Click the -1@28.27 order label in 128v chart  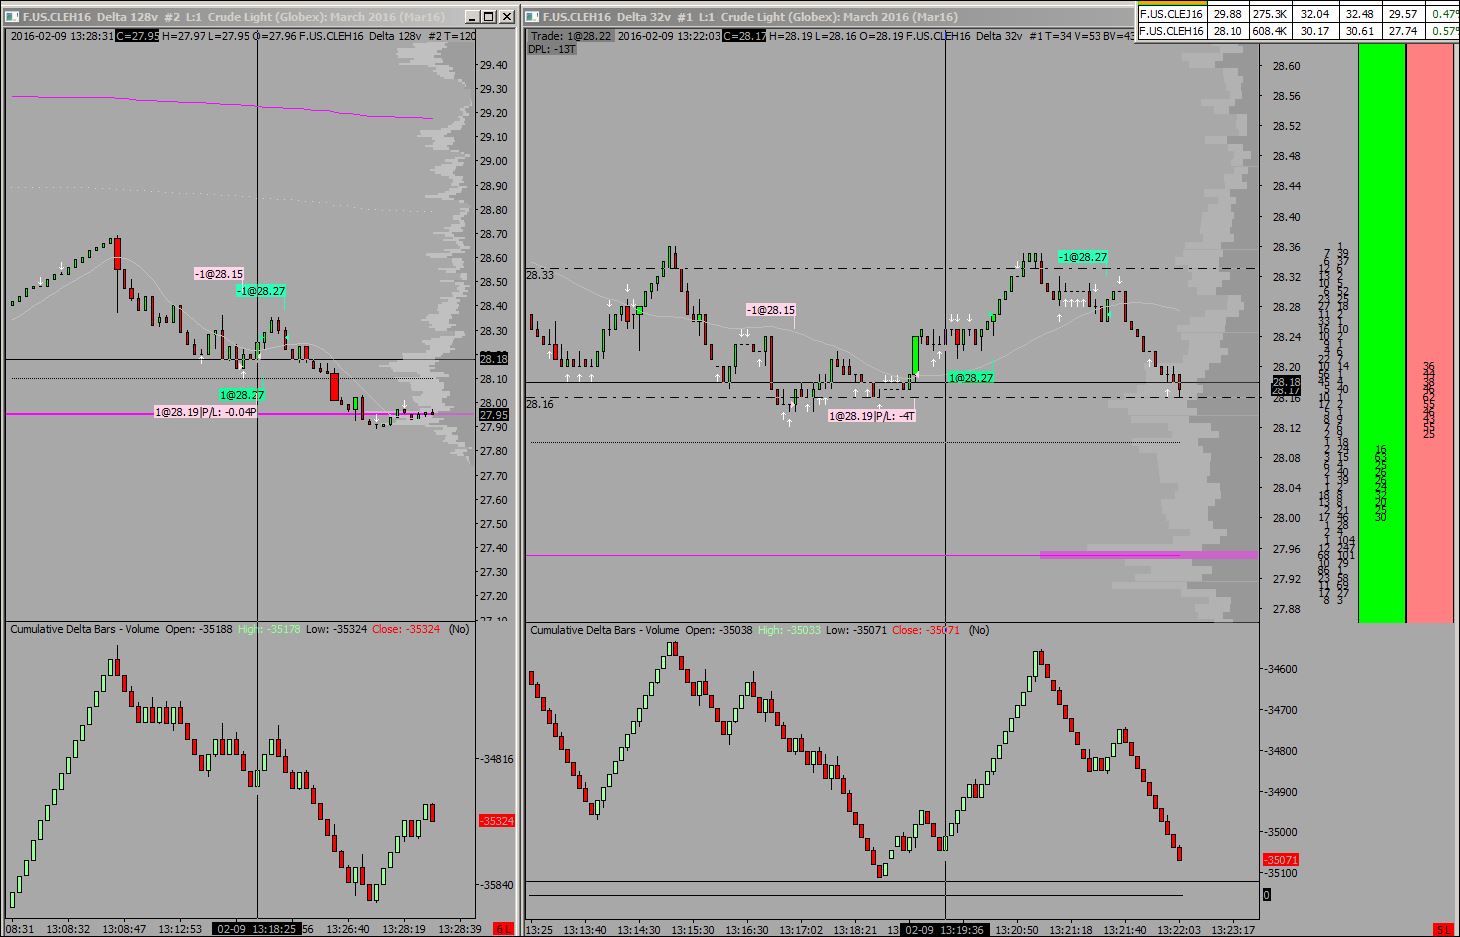tap(261, 291)
